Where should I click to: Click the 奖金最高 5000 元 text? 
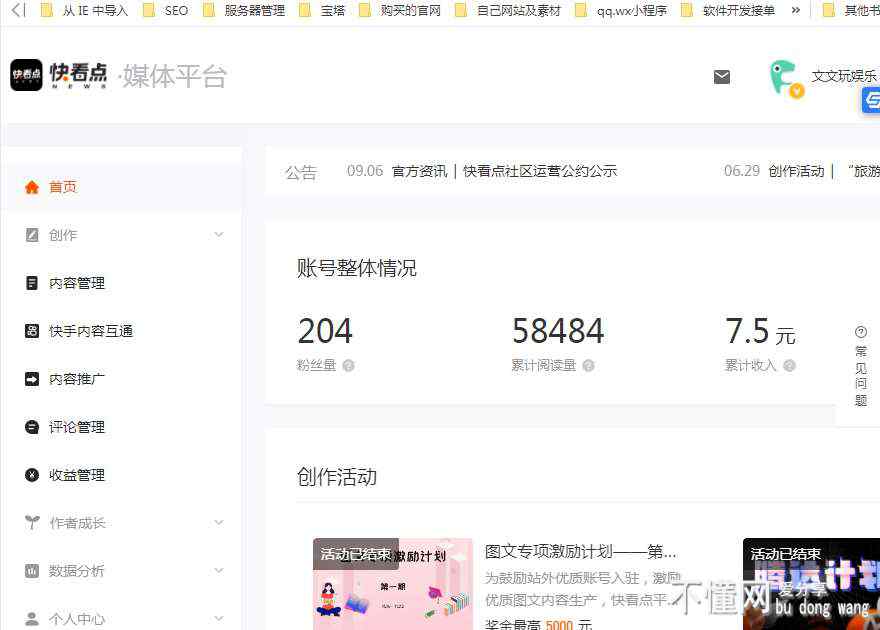click(539, 624)
